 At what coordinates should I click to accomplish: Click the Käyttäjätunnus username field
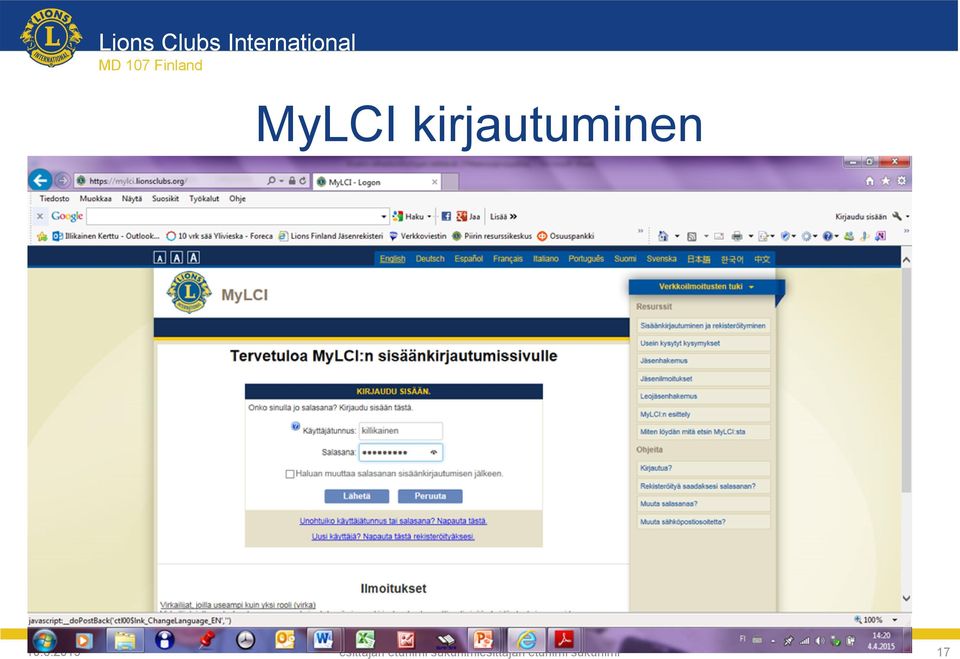[400, 431]
